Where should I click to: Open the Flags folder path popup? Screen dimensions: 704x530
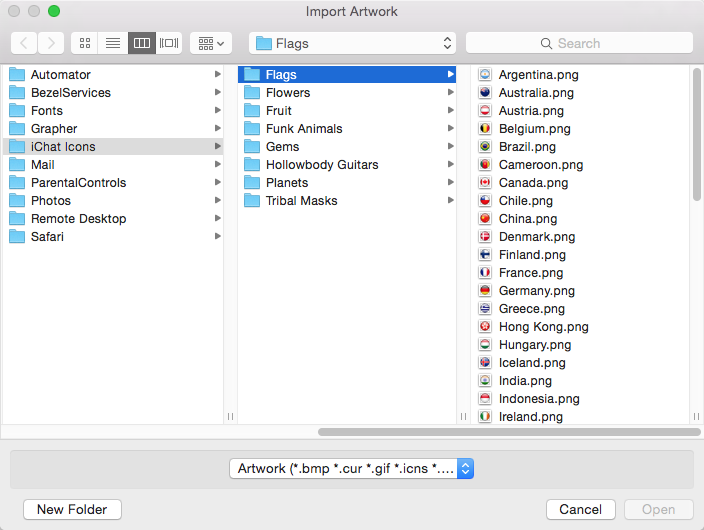[x=352, y=43]
